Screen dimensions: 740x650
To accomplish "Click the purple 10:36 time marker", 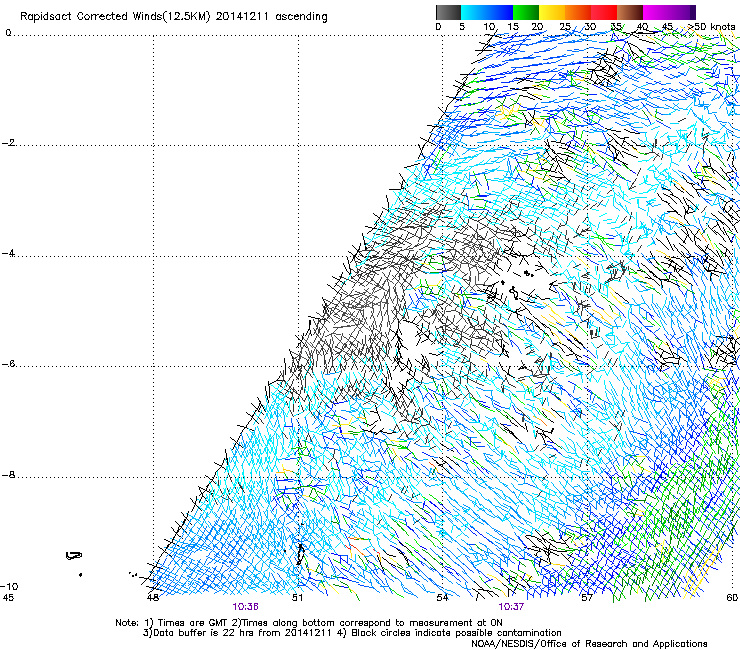I will tap(245, 607).
